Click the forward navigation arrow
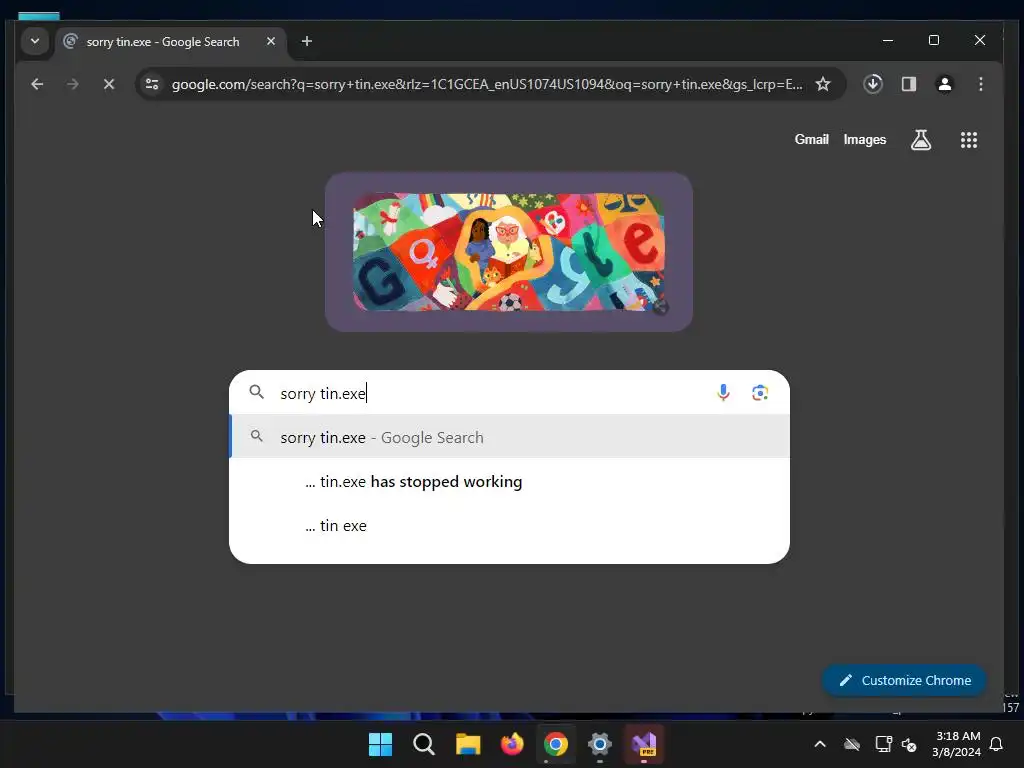Viewport: 1024px width, 768px height. [73, 84]
